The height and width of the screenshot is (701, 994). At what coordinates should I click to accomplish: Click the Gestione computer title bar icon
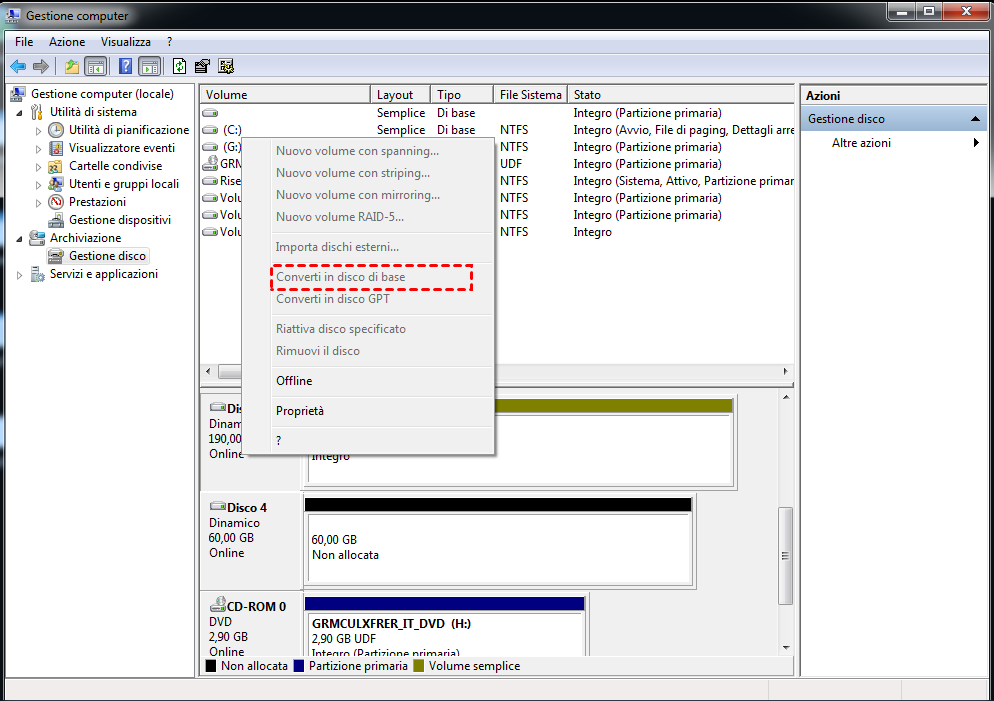tap(13, 15)
